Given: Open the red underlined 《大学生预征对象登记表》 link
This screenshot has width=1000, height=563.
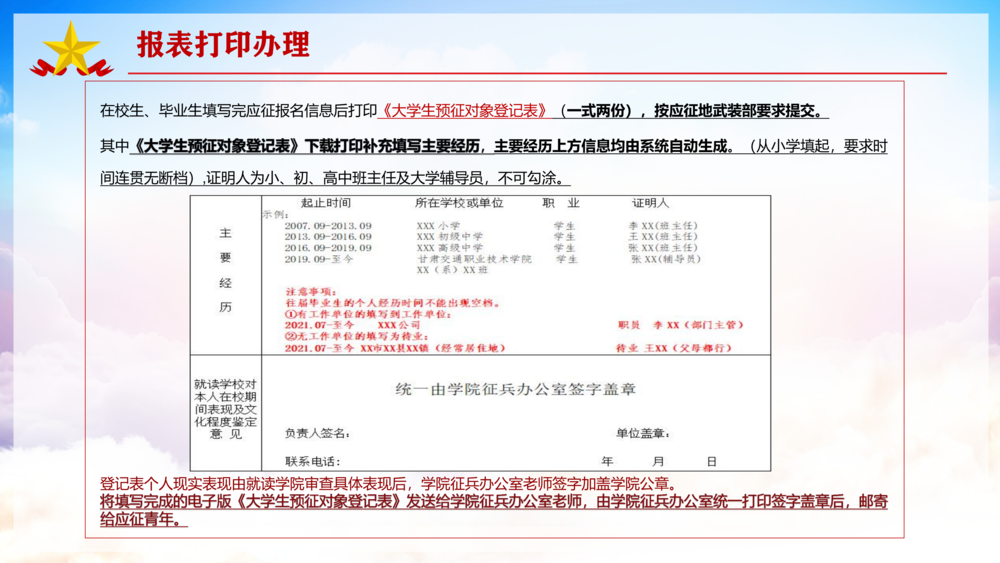Looking at the screenshot, I should [x=465, y=111].
